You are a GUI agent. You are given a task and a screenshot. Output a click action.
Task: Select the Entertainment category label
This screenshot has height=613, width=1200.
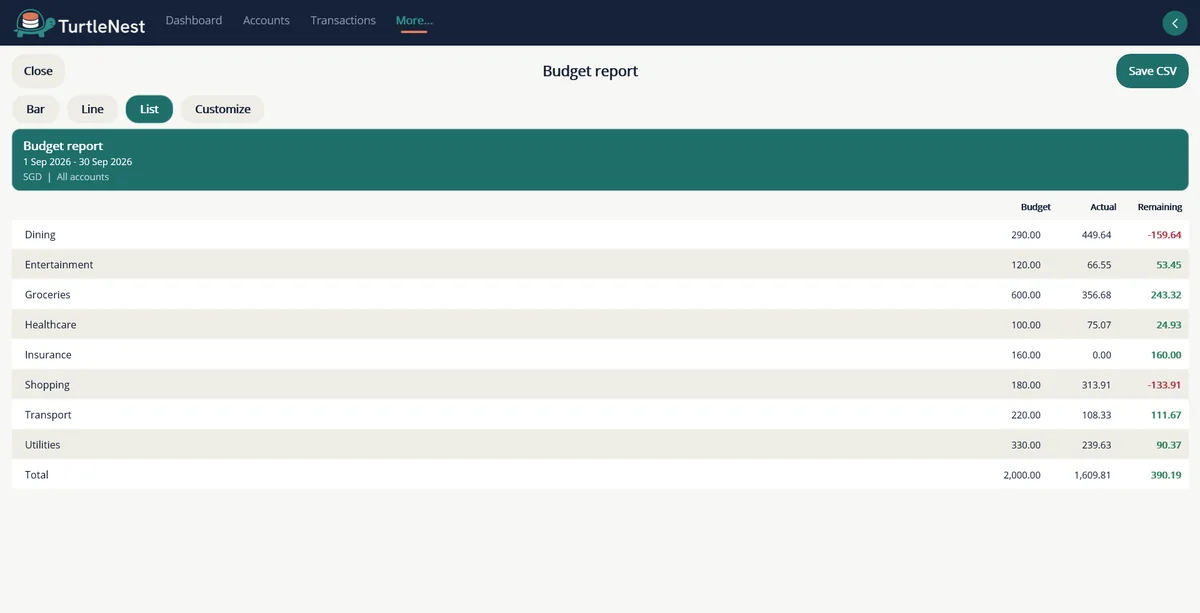[59, 265]
